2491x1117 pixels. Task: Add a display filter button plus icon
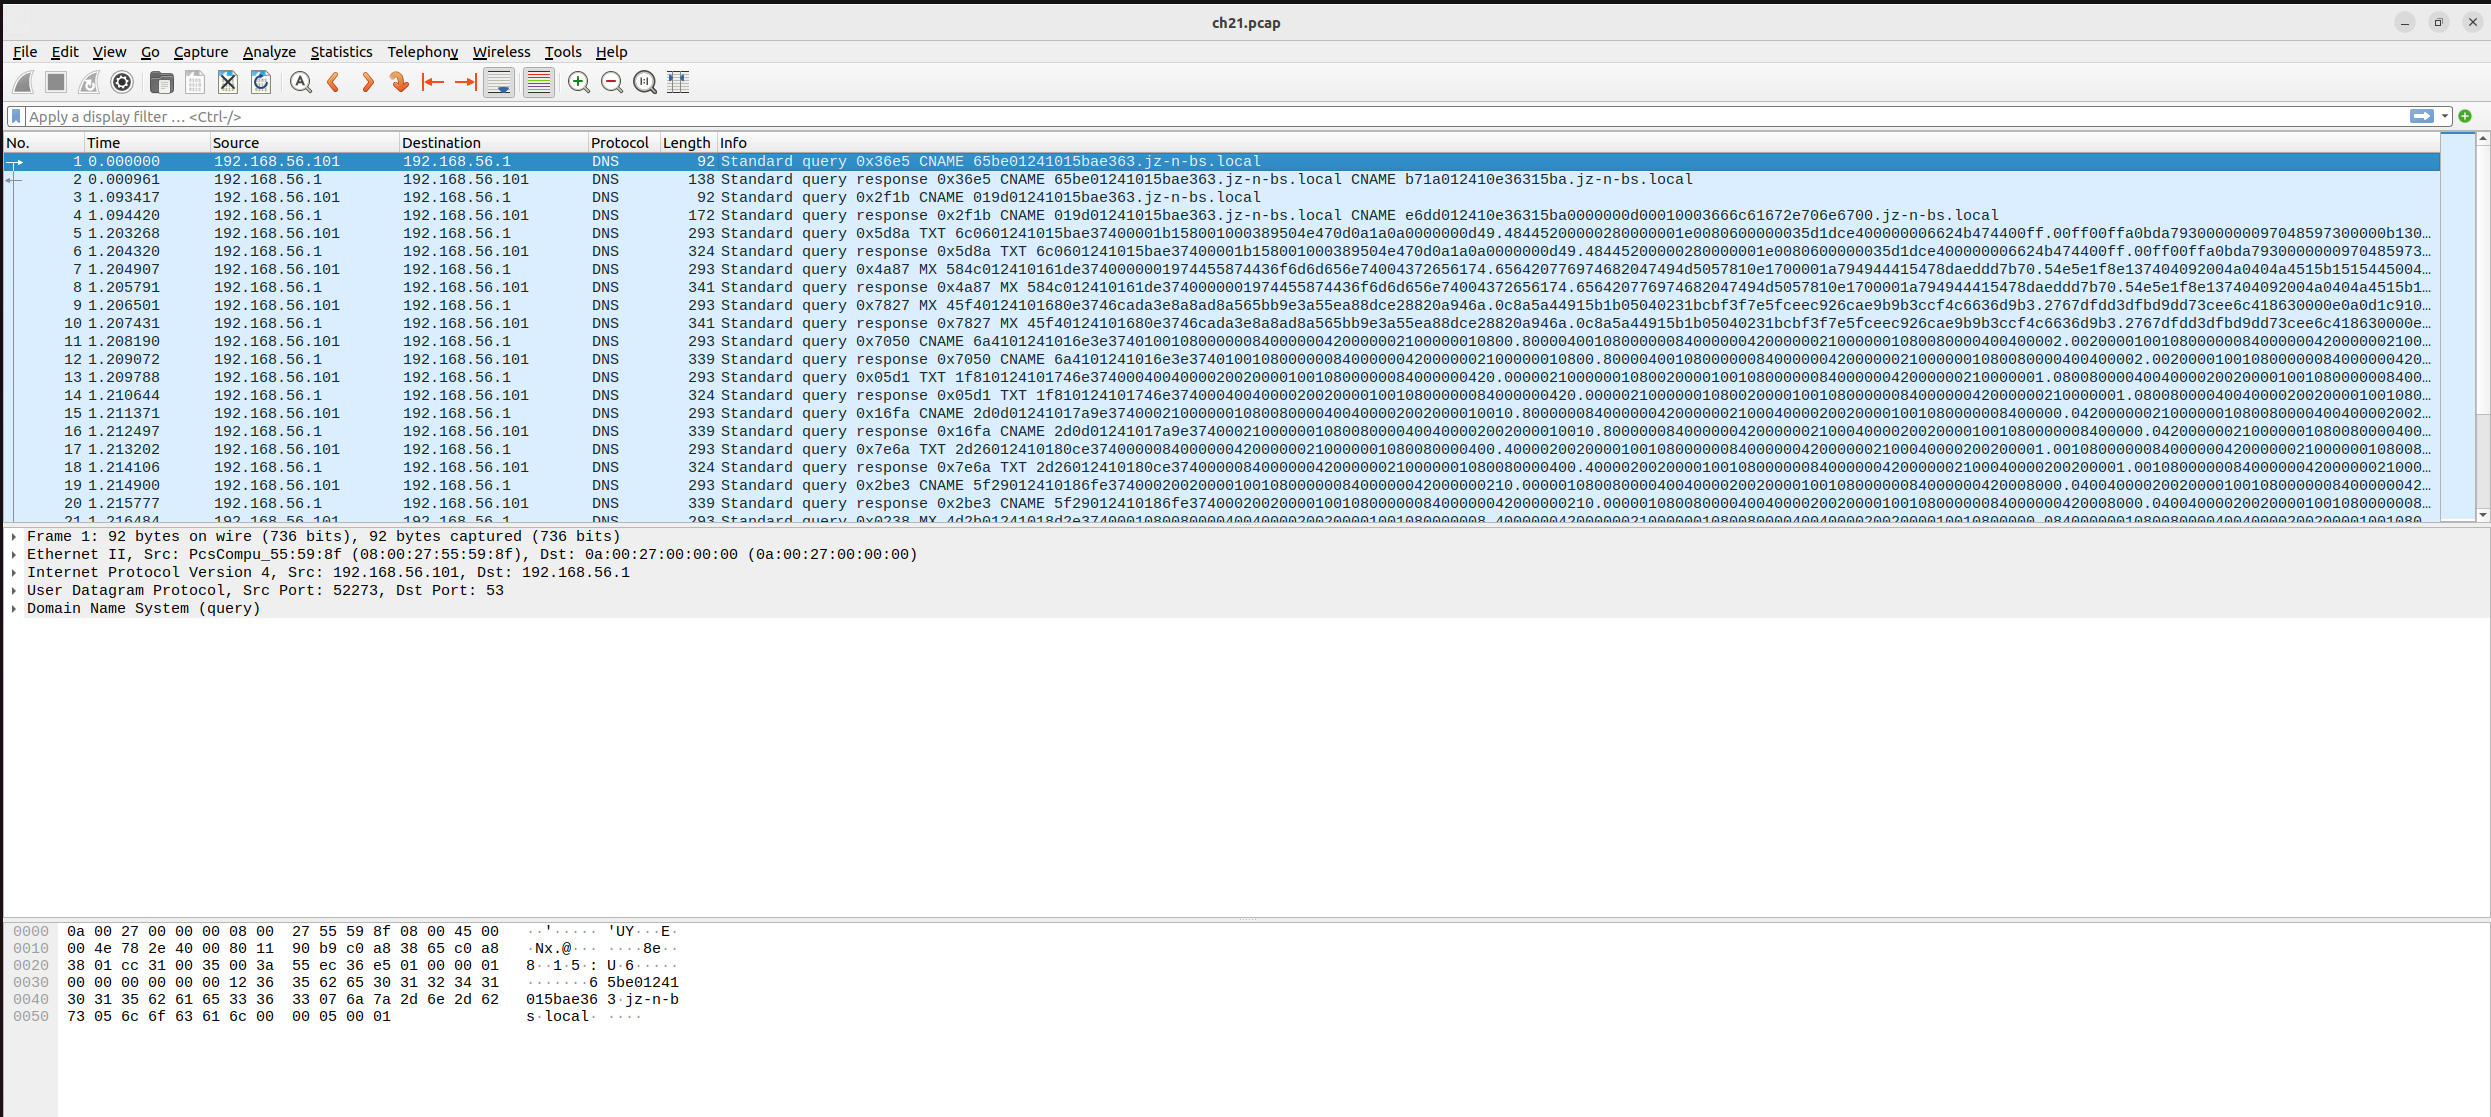coord(2465,117)
